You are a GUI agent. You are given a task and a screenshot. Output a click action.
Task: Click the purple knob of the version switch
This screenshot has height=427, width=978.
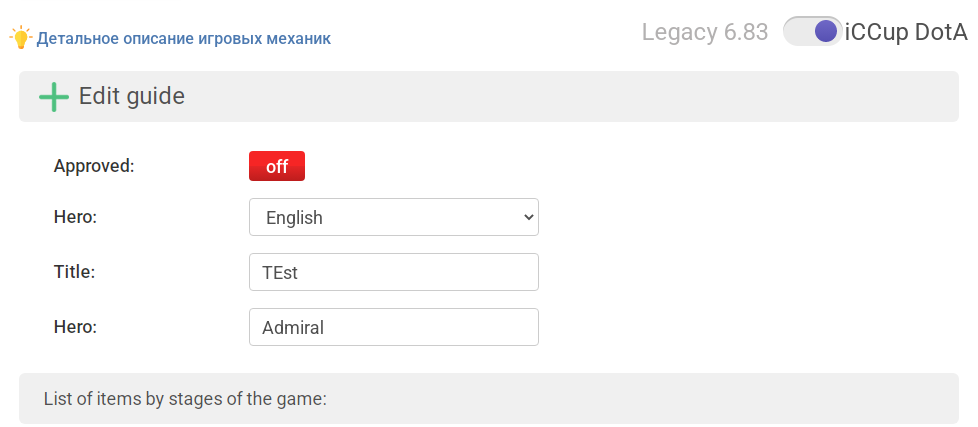coord(826,31)
